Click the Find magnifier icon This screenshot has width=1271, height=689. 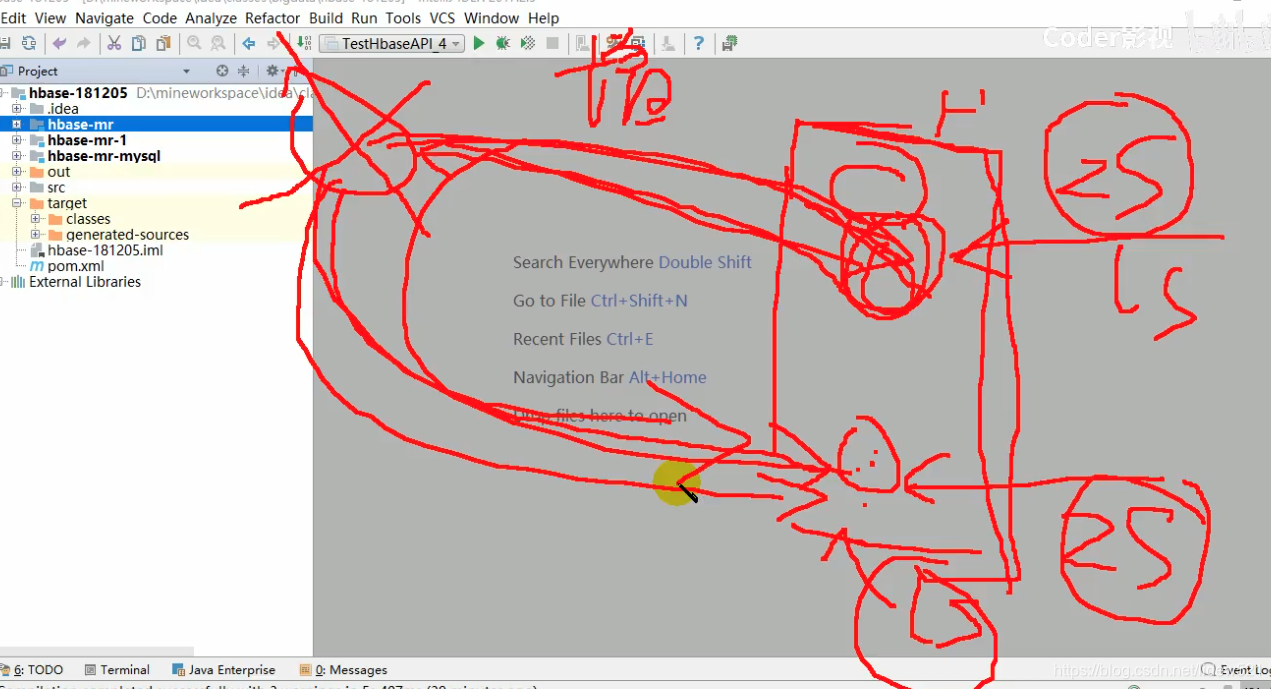coord(194,43)
